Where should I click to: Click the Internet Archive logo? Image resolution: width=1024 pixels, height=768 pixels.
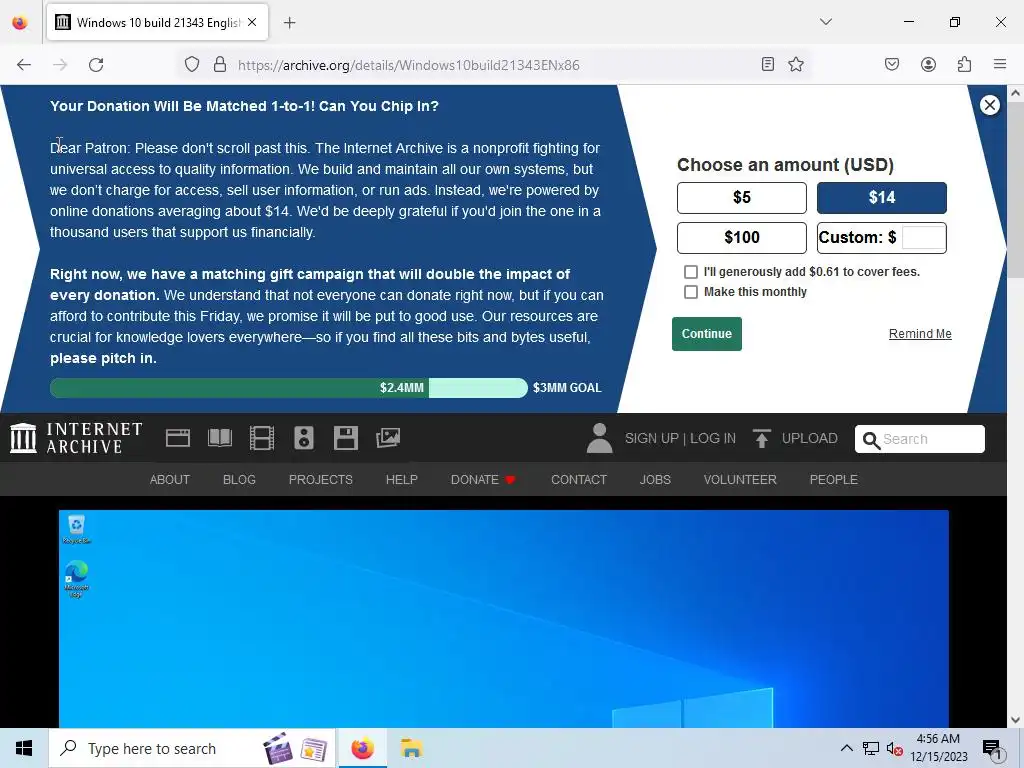(x=76, y=438)
